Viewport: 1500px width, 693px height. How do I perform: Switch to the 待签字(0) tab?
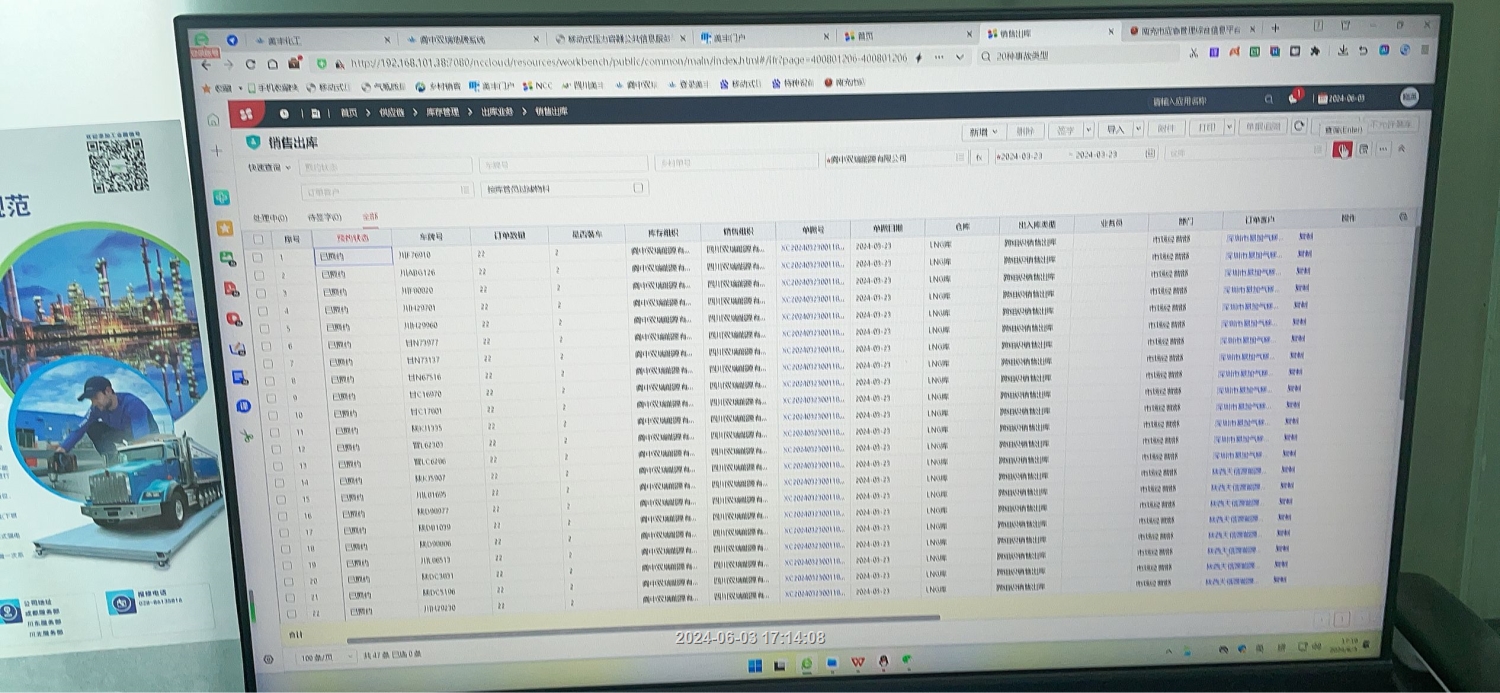click(324, 217)
